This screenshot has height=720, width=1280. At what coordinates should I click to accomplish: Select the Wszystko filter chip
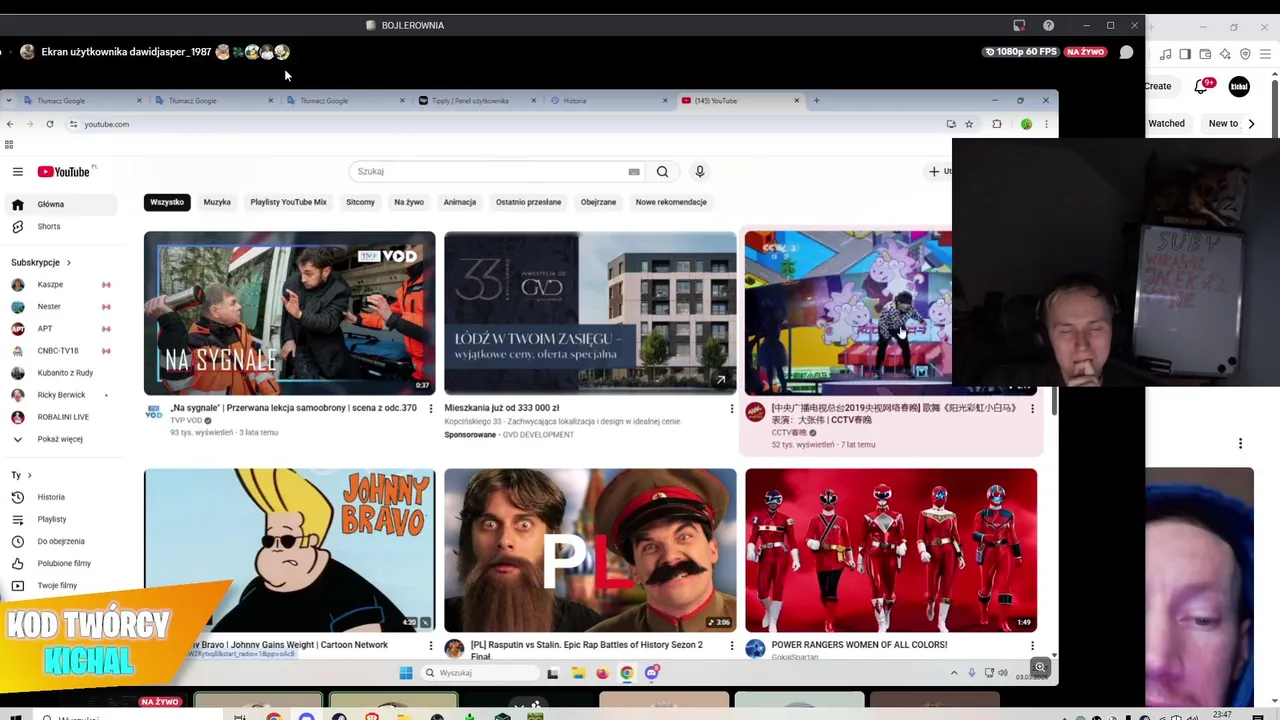(167, 202)
